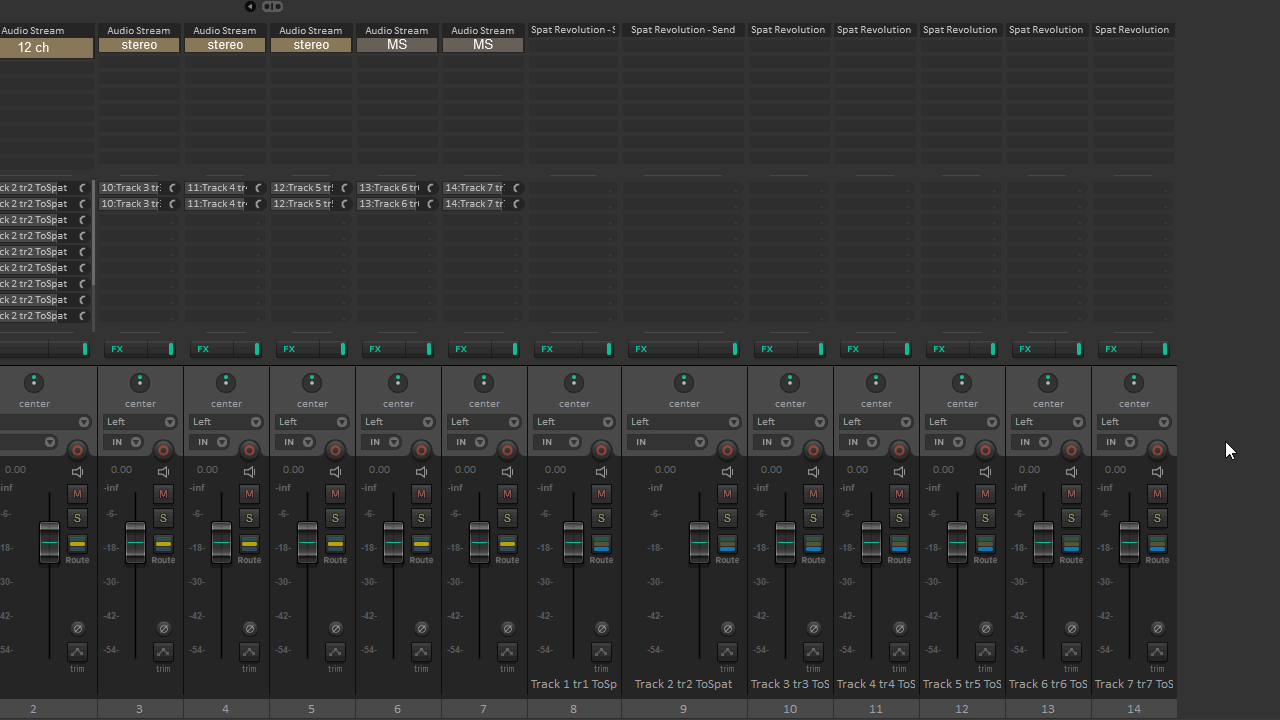The image size is (1280, 720).
Task: Mute Track 7 tr7 channel strip
Action: (1157, 494)
